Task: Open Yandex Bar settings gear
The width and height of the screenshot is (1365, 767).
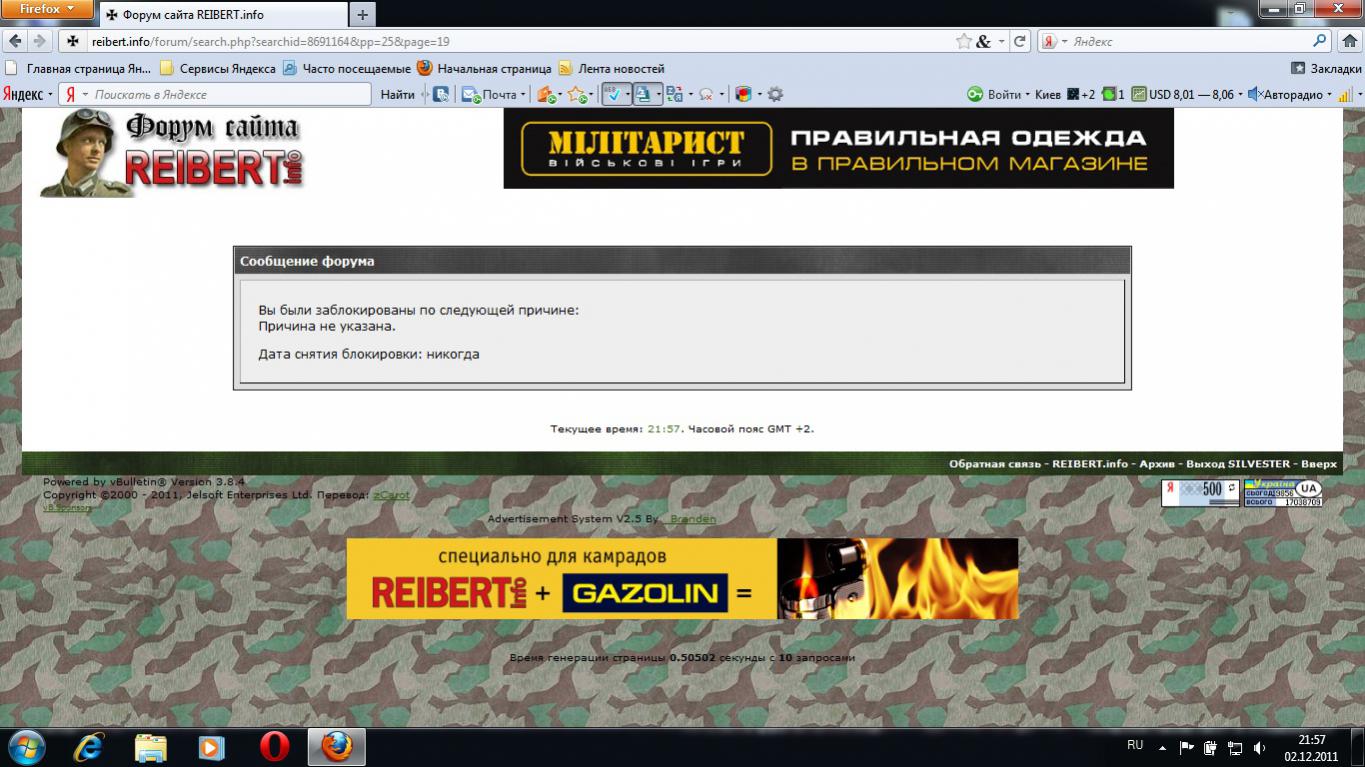Action: pyautogui.click(x=775, y=95)
